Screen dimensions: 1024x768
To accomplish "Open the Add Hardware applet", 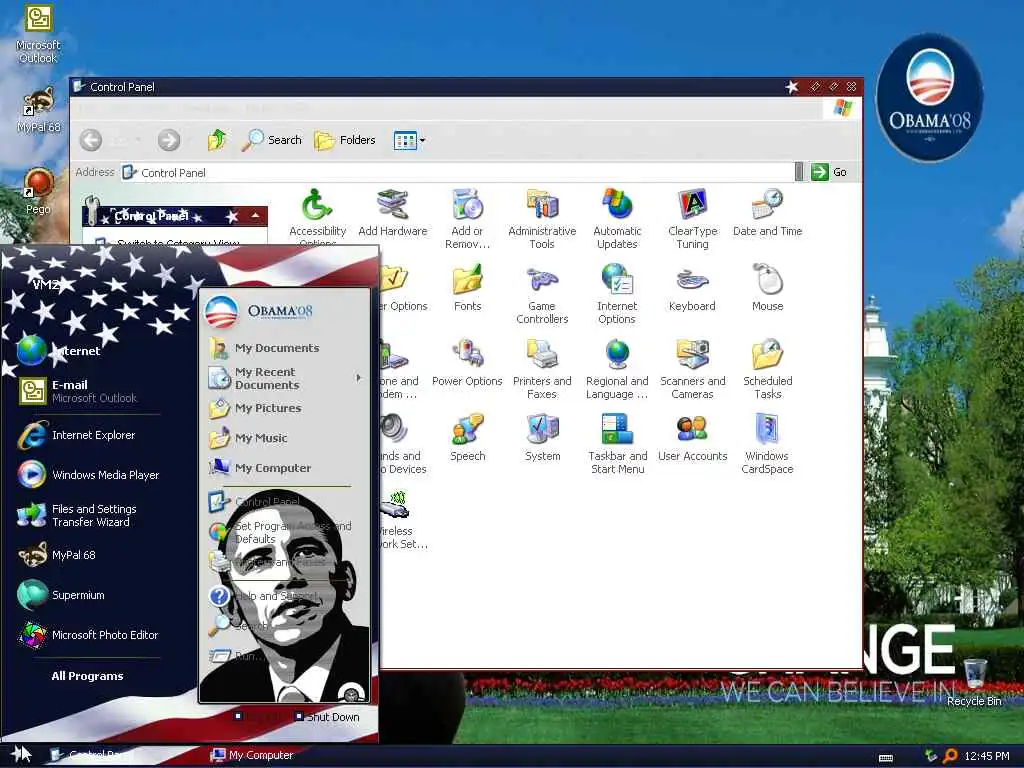I will tap(392, 212).
